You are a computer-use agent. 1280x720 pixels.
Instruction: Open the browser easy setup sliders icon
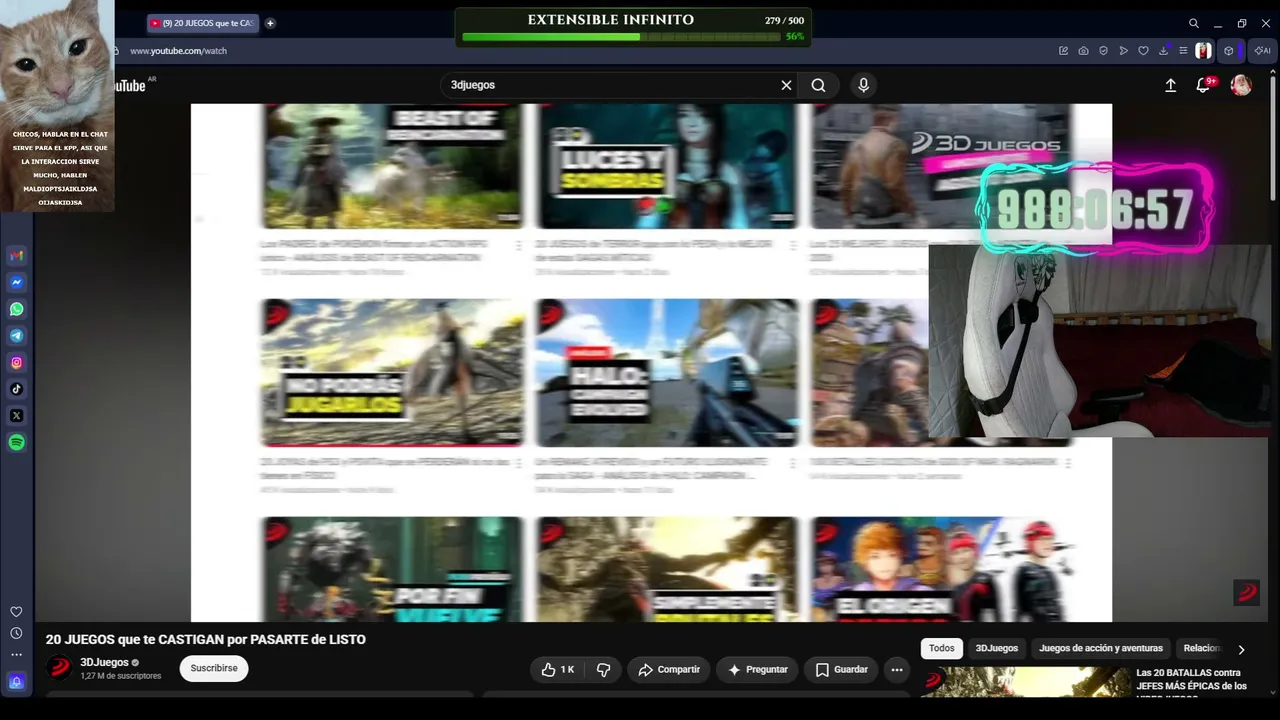[1183, 51]
